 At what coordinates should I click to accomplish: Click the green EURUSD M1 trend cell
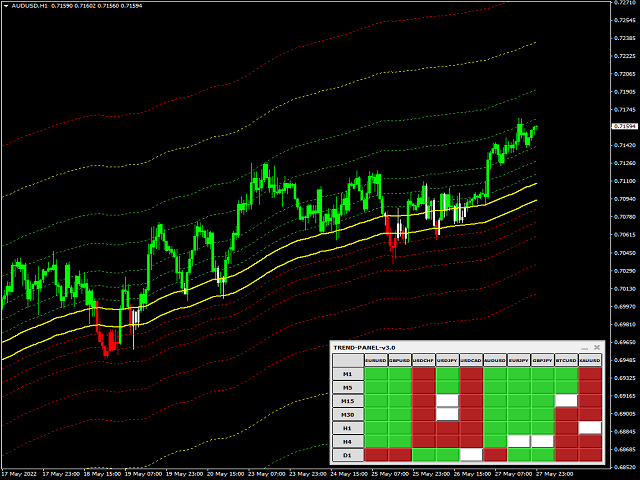click(x=376, y=374)
